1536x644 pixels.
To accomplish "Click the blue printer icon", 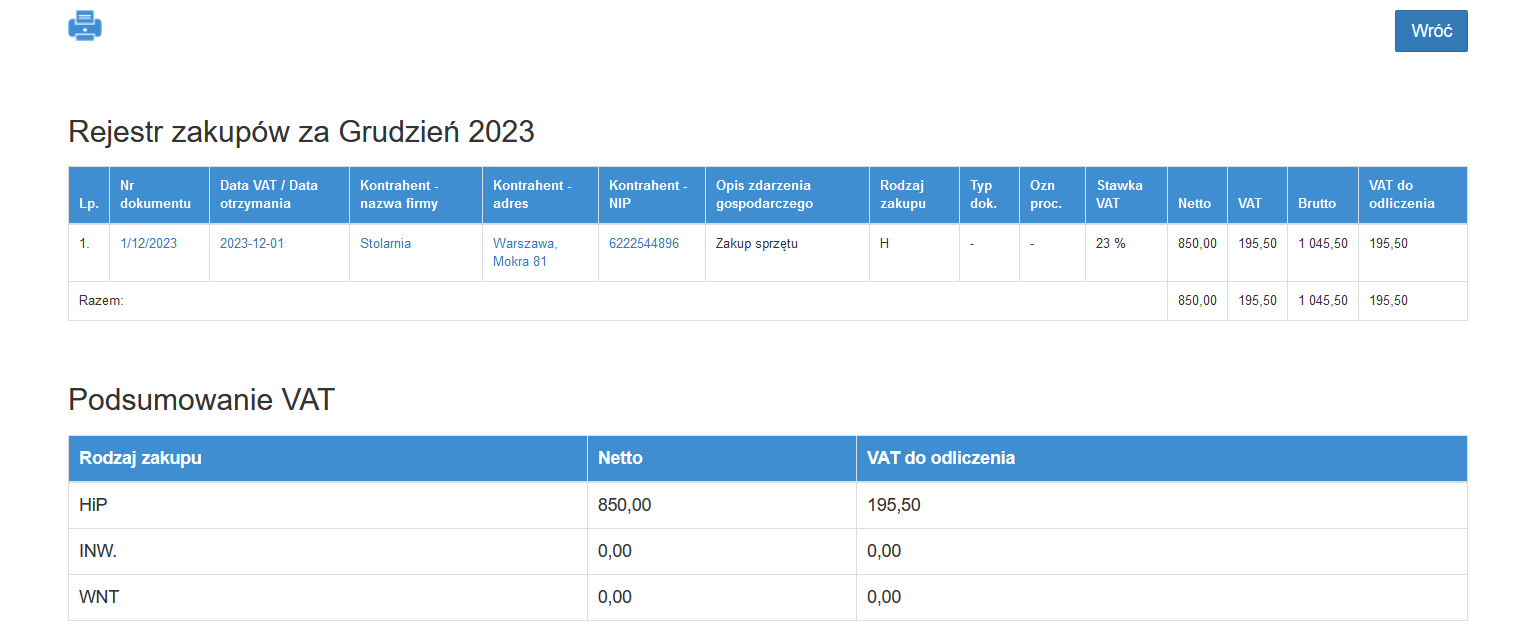I will (x=85, y=25).
